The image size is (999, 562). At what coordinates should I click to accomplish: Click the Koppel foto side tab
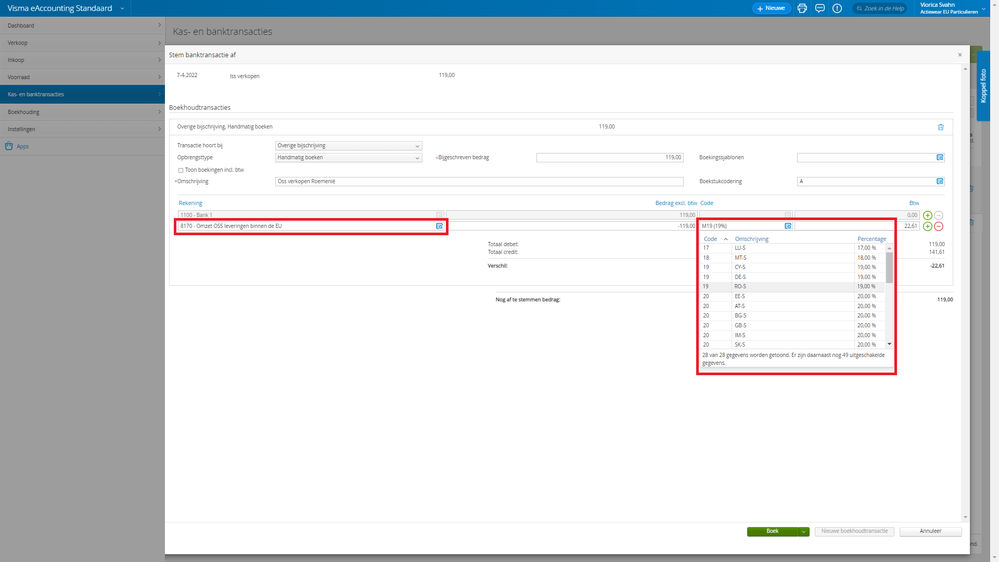983,85
